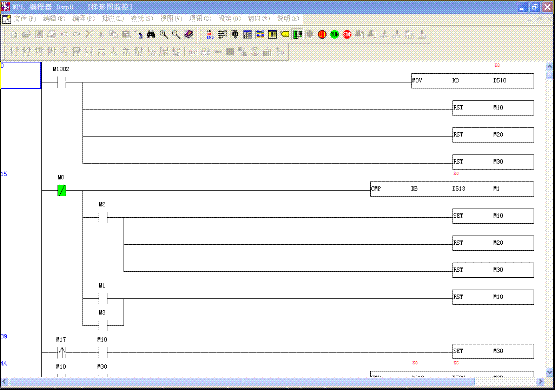Click the binoculars find icon
The image size is (555, 390).
(x=151, y=34)
